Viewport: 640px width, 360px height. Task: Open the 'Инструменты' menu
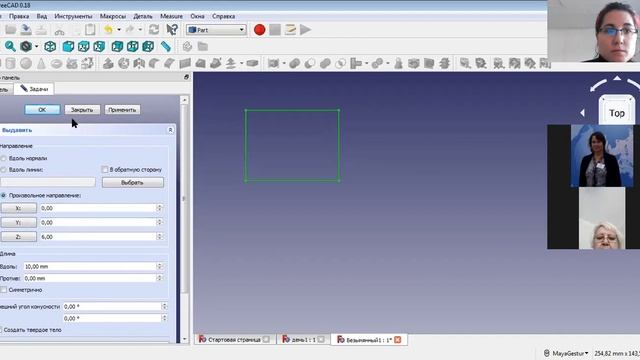[73, 16]
